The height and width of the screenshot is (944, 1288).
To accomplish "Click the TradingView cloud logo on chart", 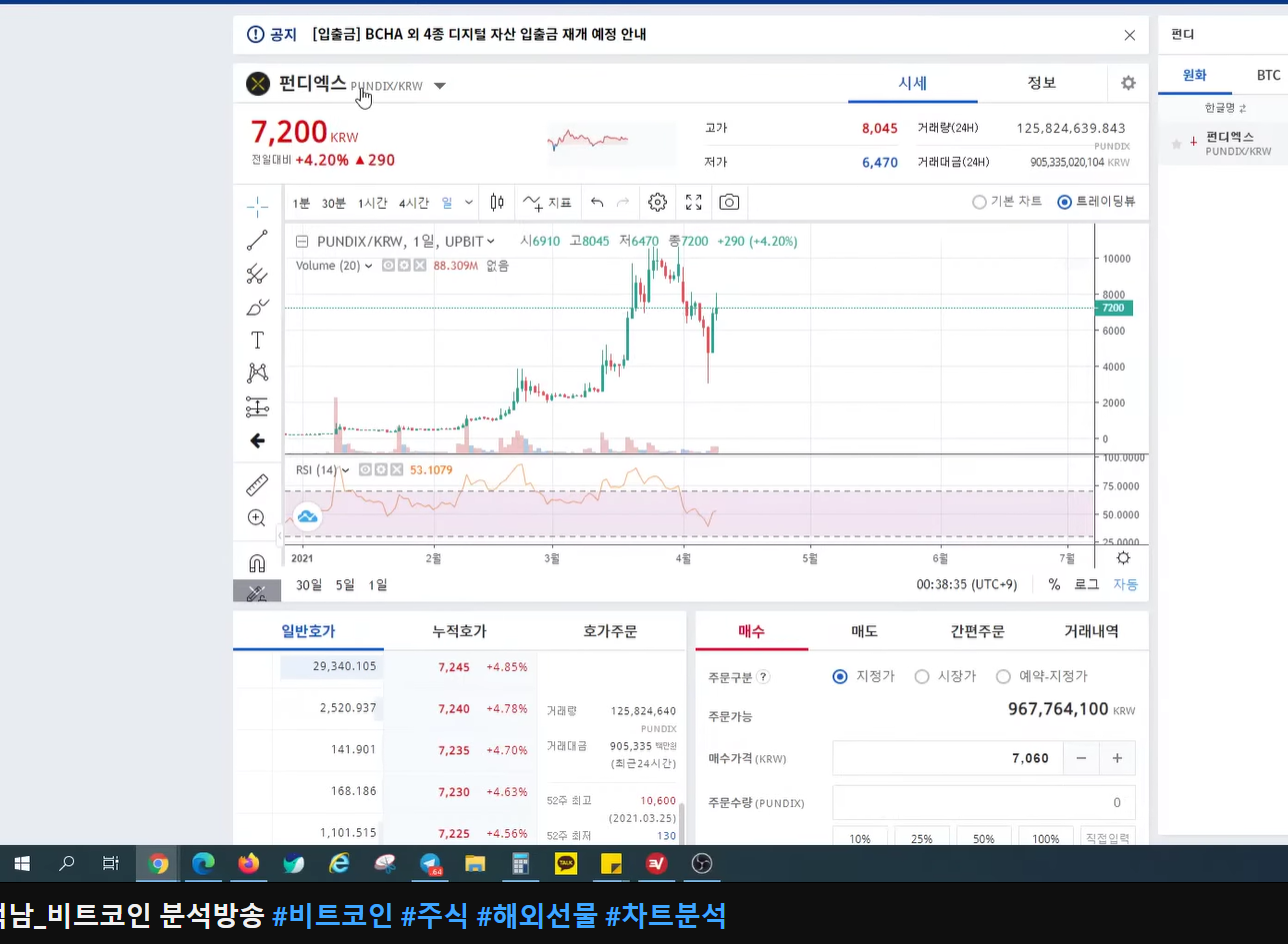I will tap(307, 517).
